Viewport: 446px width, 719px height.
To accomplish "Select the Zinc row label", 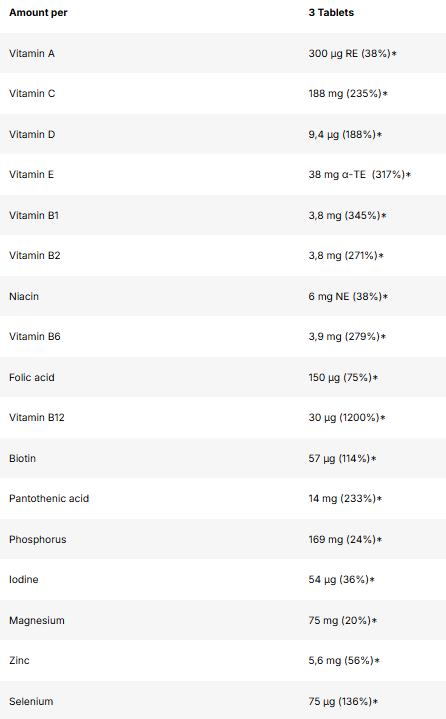I will point(19,661).
